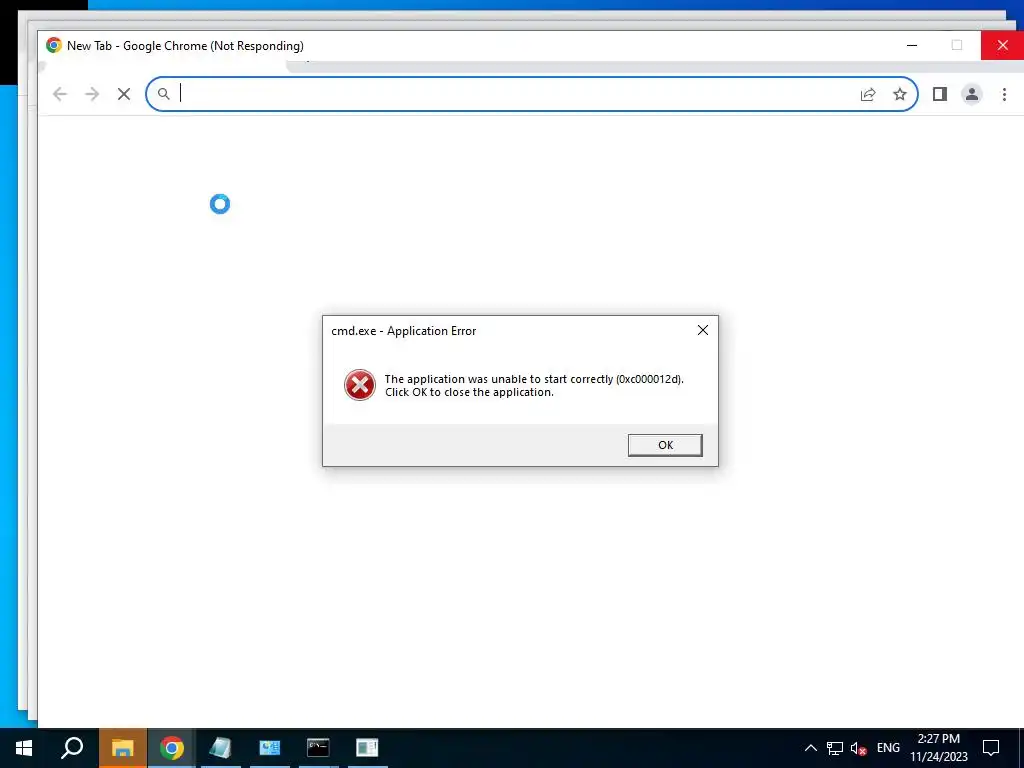Open the notepad-style app on taskbar
The height and width of the screenshot is (768, 1024).
(x=221, y=748)
